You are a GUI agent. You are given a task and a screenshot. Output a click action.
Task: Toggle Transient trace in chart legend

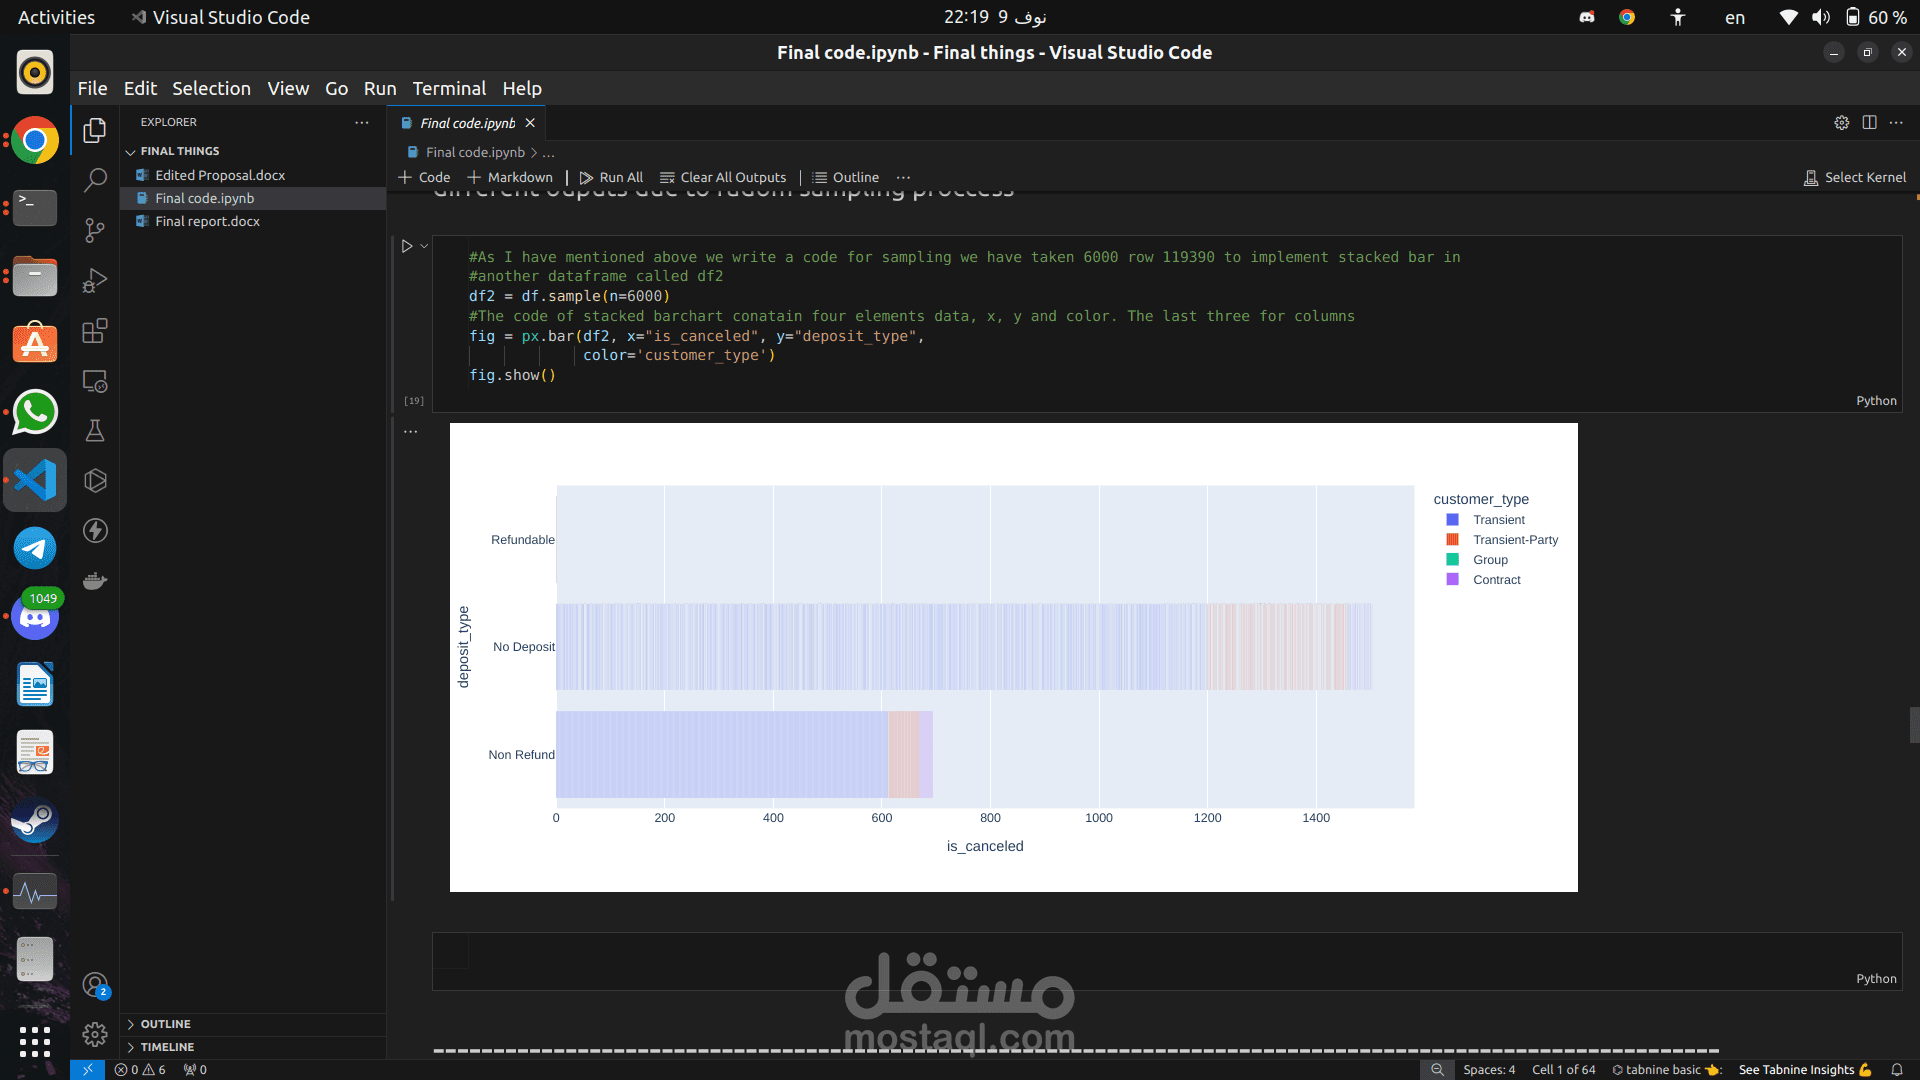click(x=1498, y=520)
